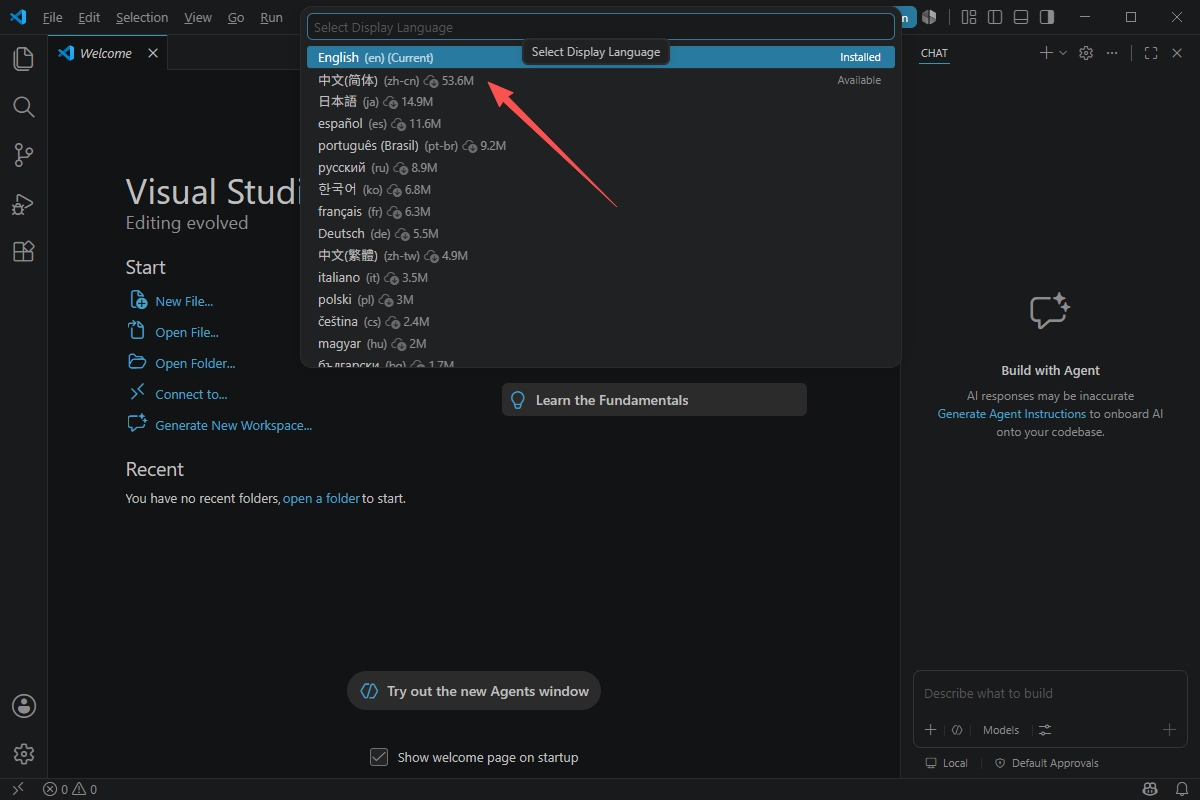1200x800 pixels.
Task: Expand the new chat dropdown chevron
Action: click(x=1062, y=53)
